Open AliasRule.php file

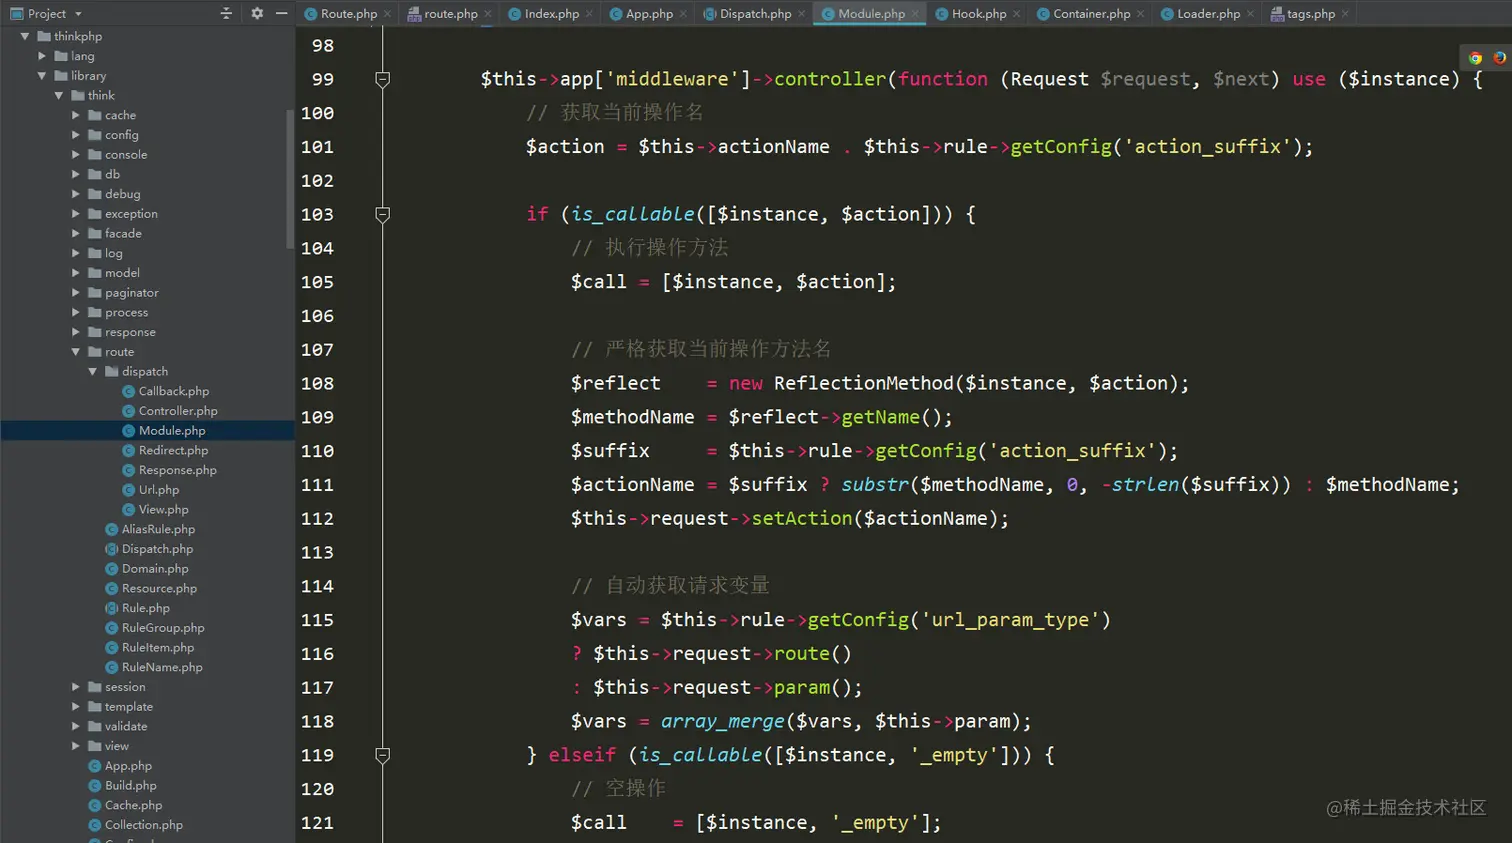click(158, 529)
